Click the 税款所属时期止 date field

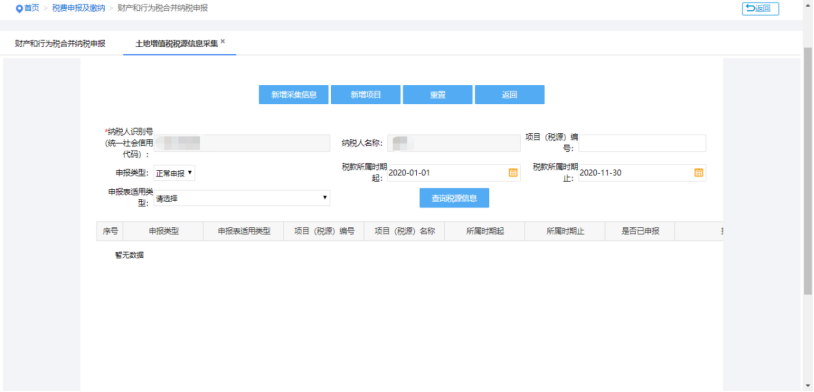pos(642,173)
